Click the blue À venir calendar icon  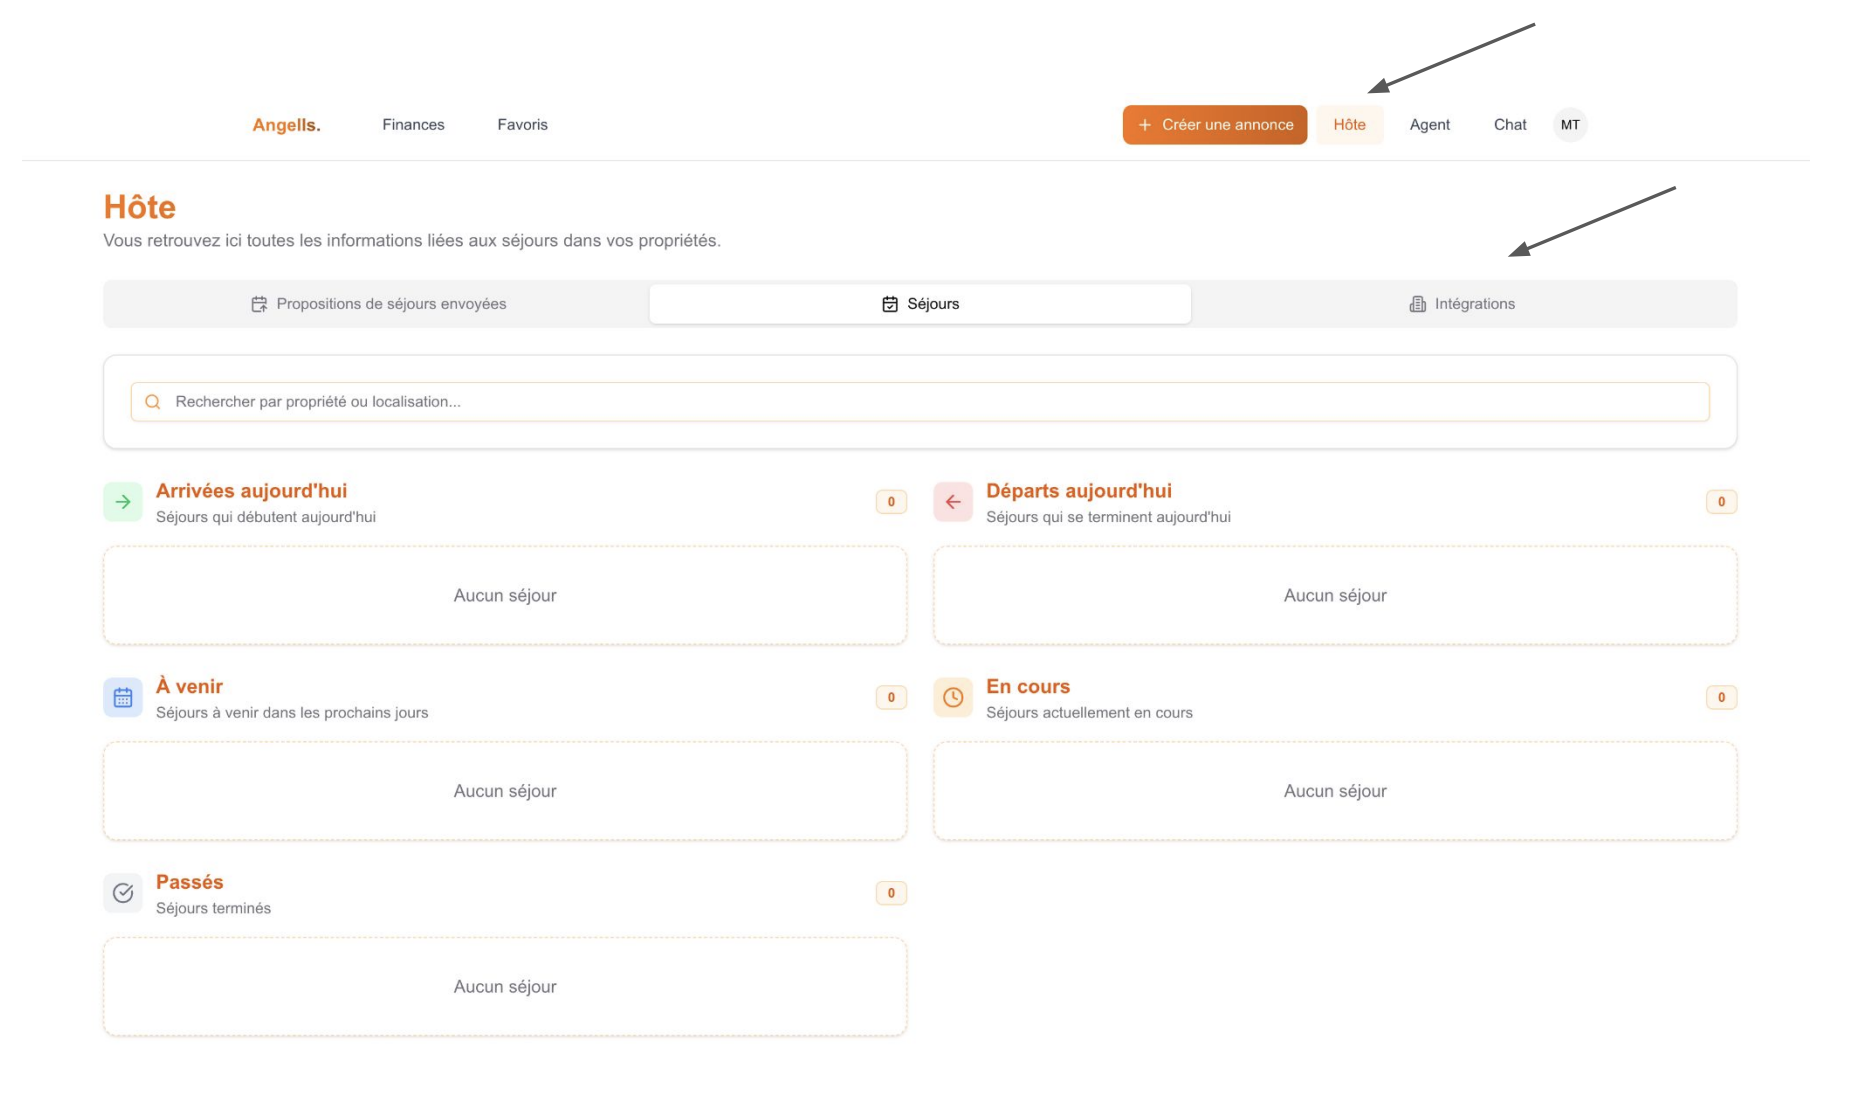coord(123,698)
